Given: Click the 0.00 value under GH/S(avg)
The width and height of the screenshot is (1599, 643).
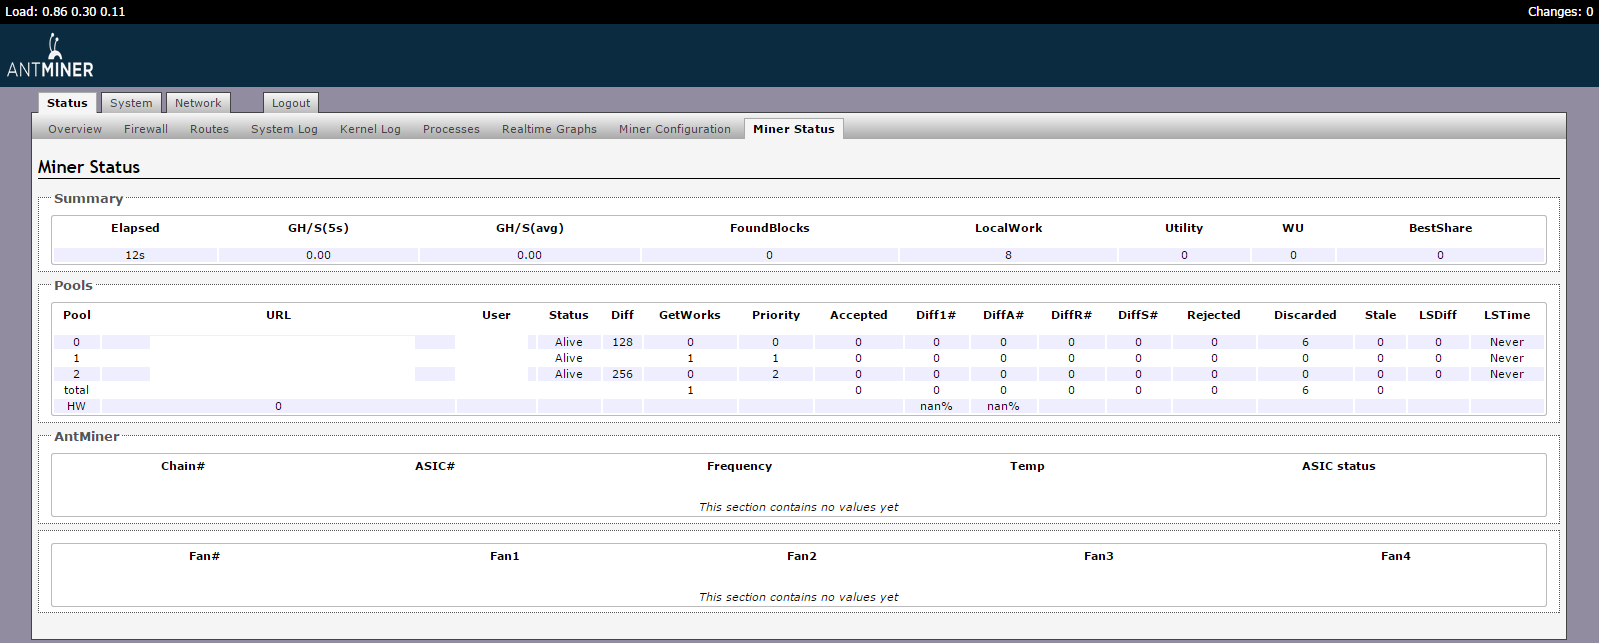Looking at the screenshot, I should click(x=530, y=255).
